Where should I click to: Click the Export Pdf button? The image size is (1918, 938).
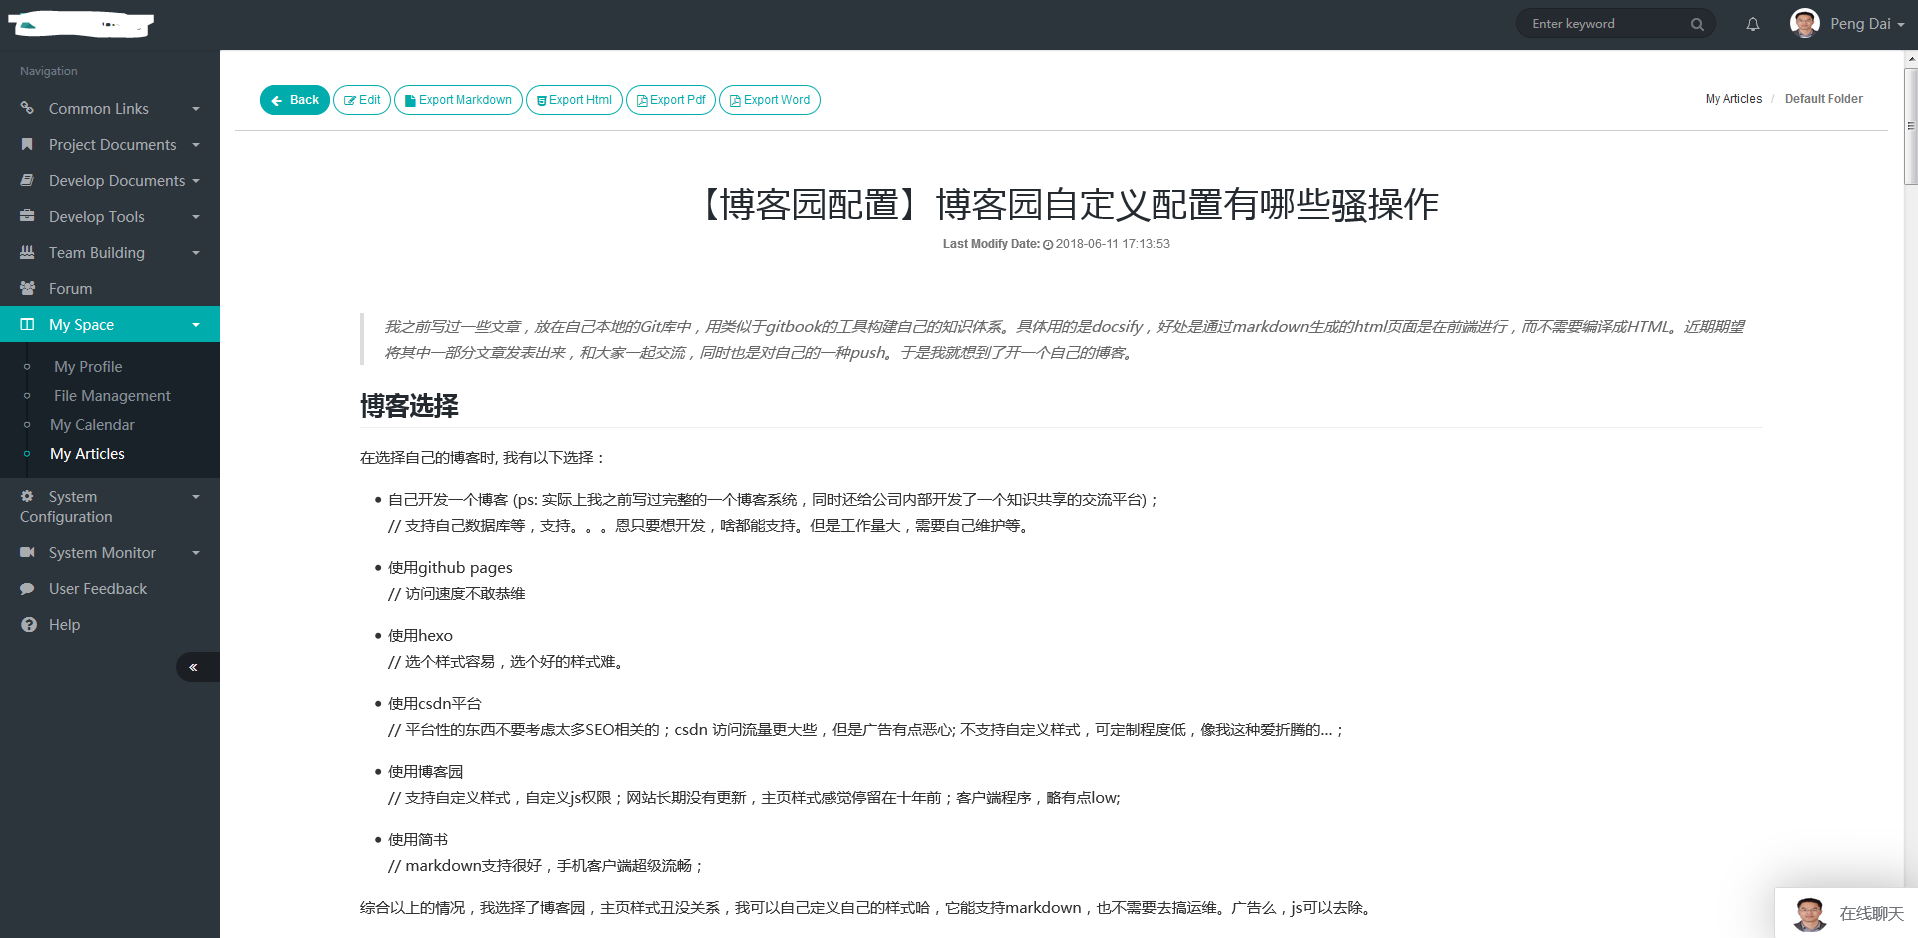click(670, 99)
